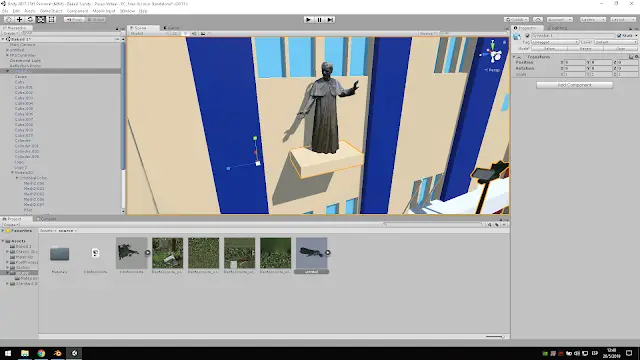Open the Gizmos dropdown in Scene view
Viewport: 640px width, 360px height.
click(x=428, y=33)
